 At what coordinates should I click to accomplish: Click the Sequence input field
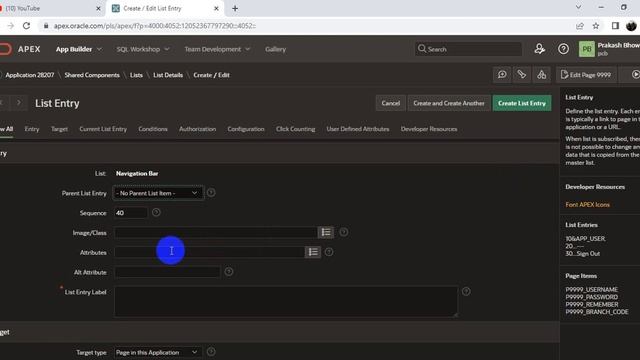tap(131, 213)
